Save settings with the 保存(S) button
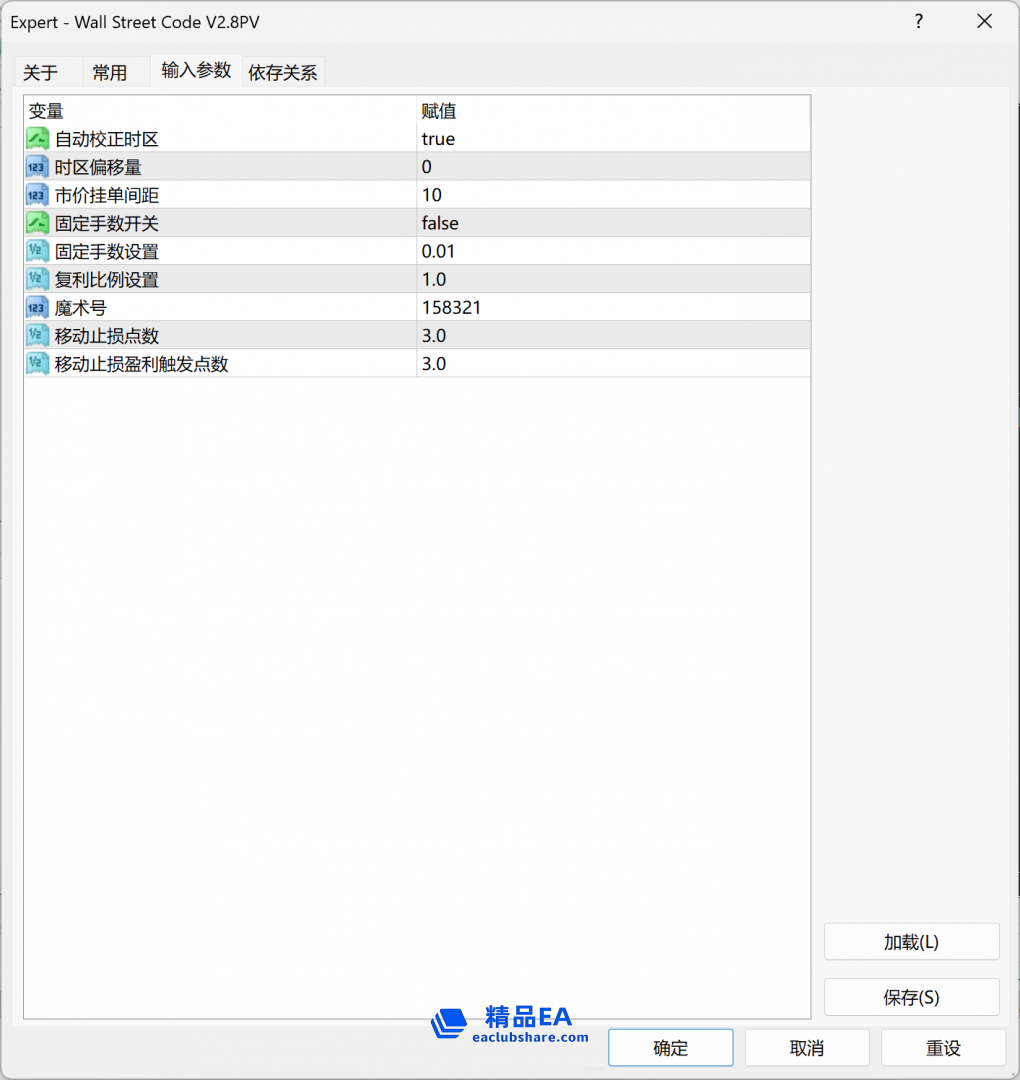 (x=911, y=997)
